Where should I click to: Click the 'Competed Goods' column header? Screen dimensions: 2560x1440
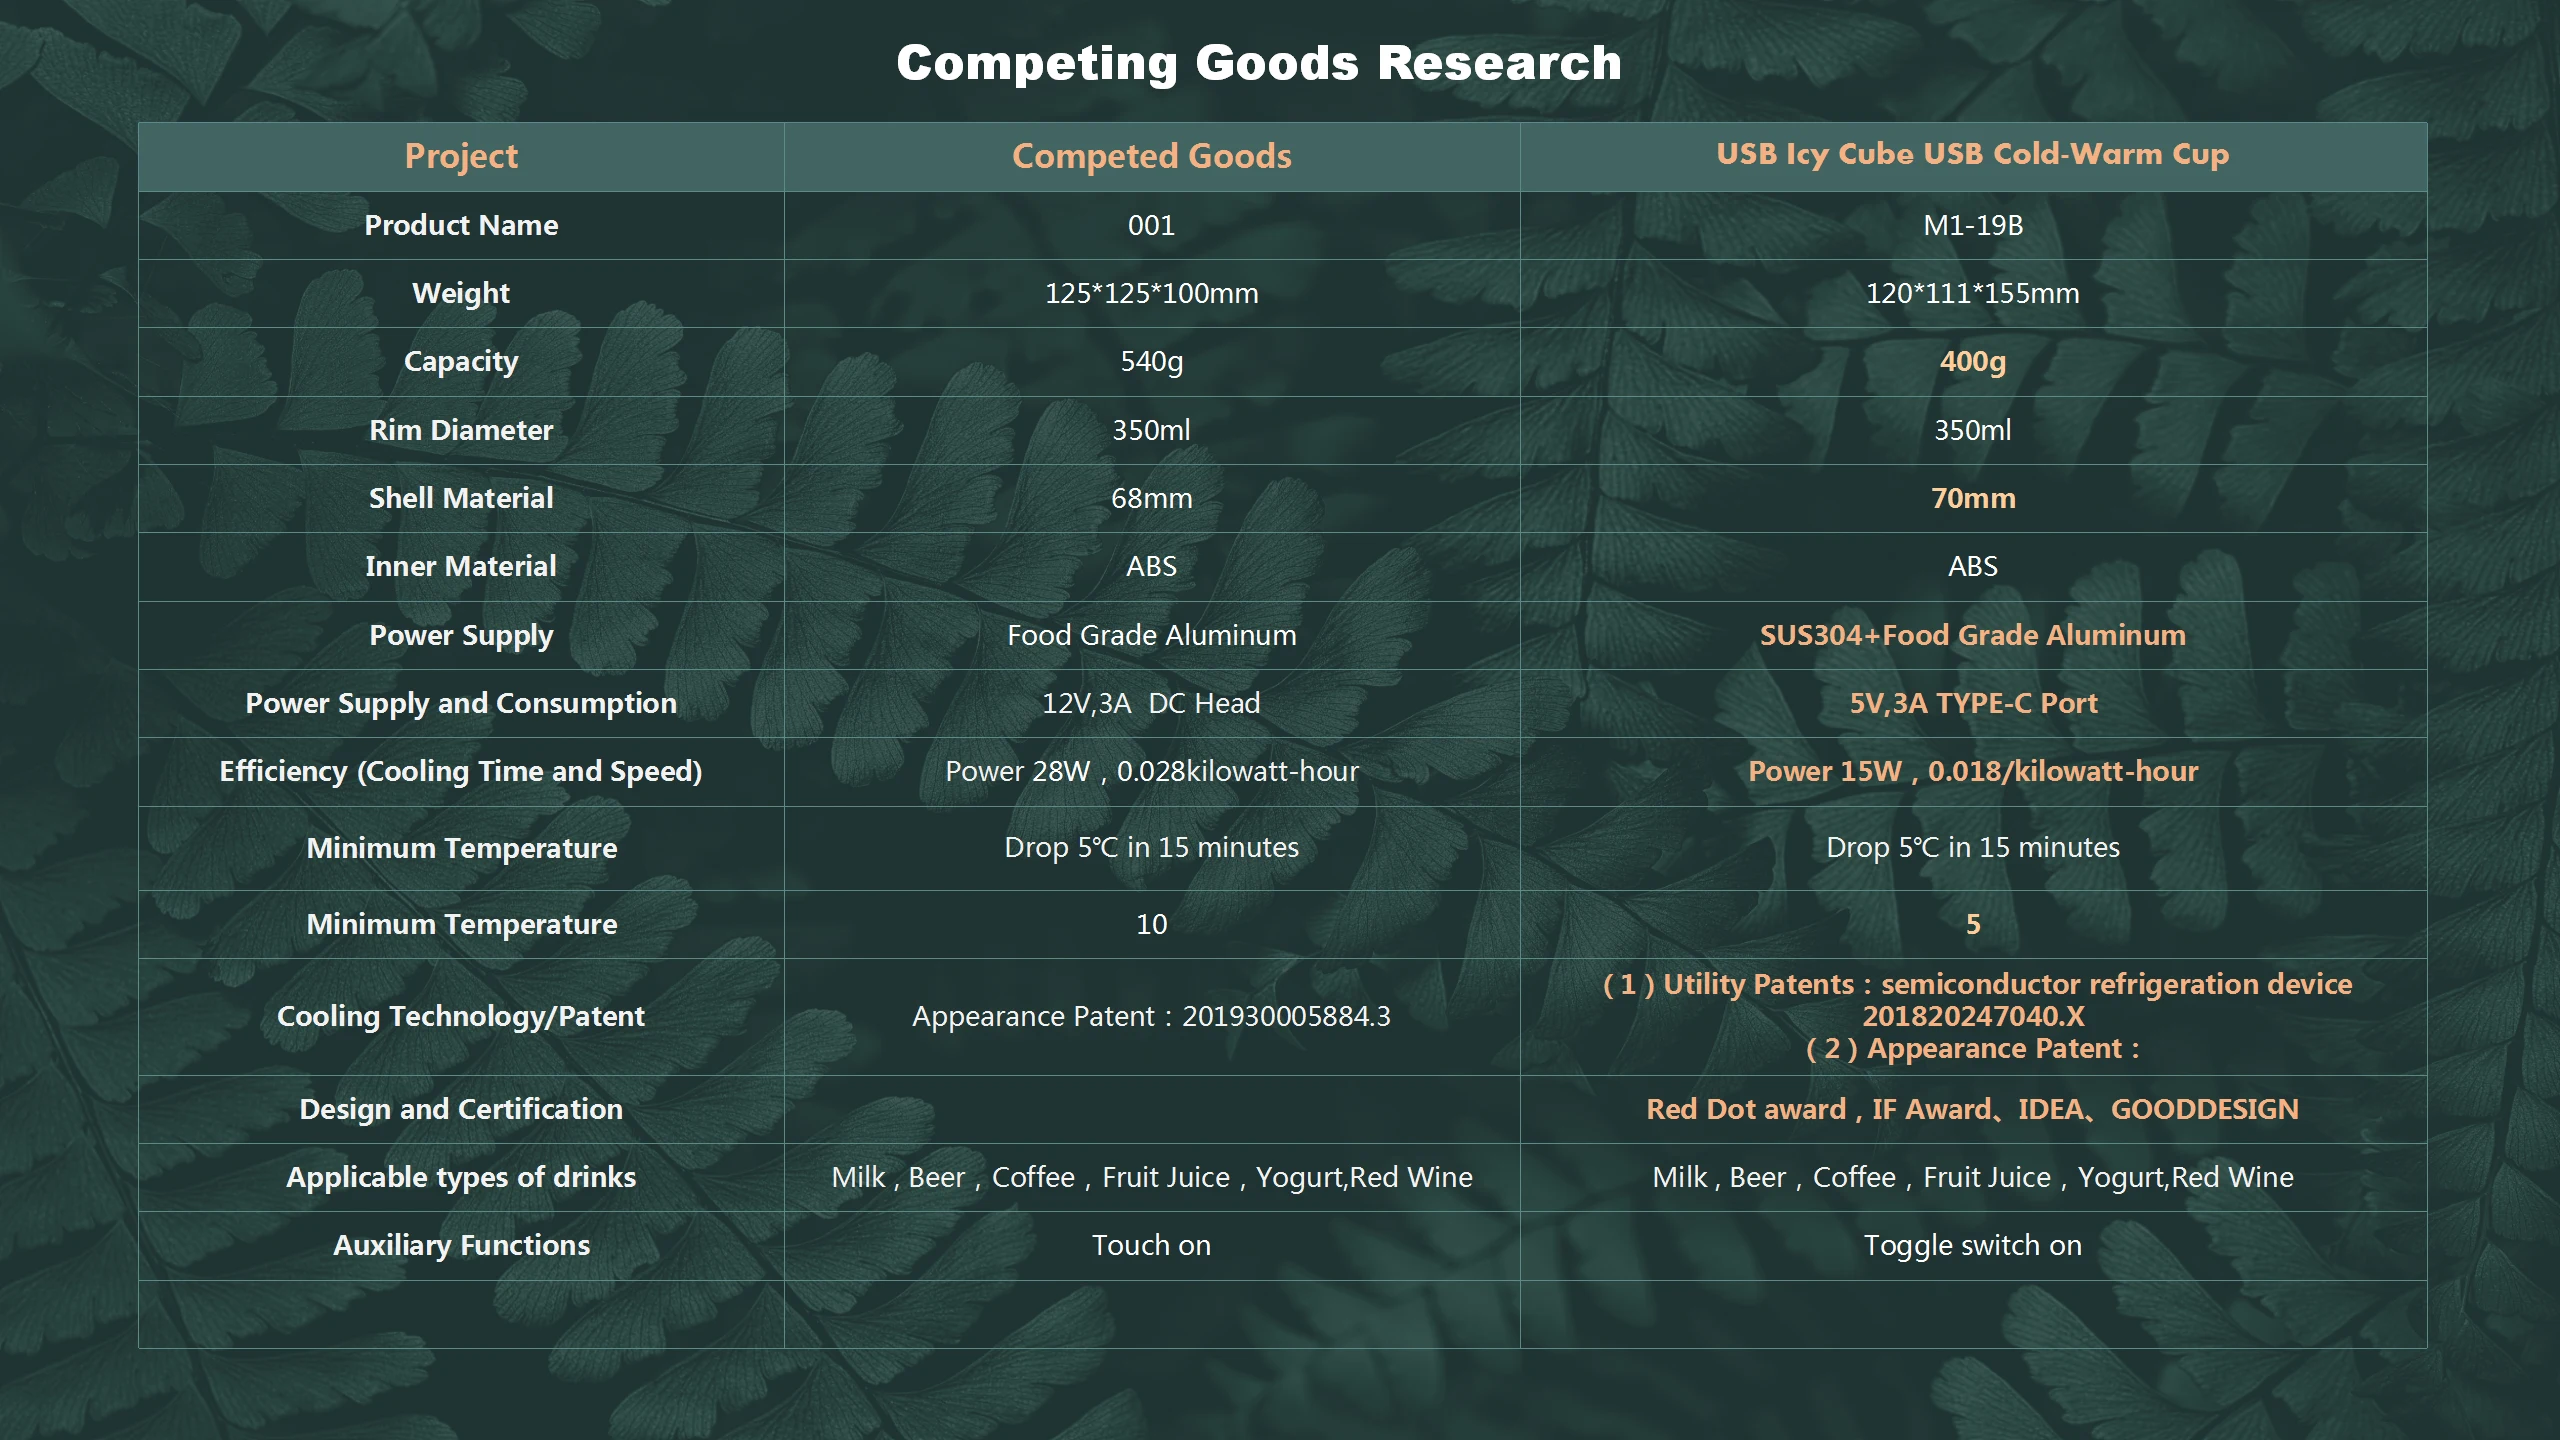[x=1151, y=156]
